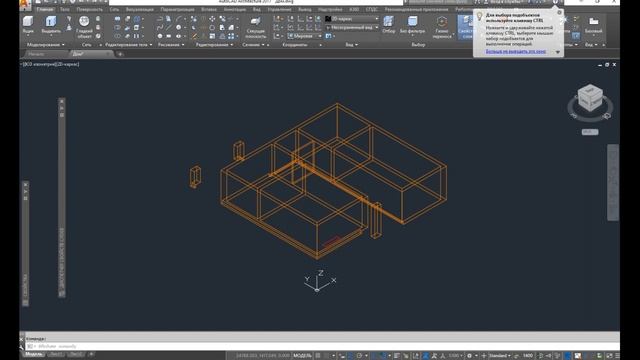
Task: Click the Гладкий объект mesh tool
Action: tap(84, 27)
